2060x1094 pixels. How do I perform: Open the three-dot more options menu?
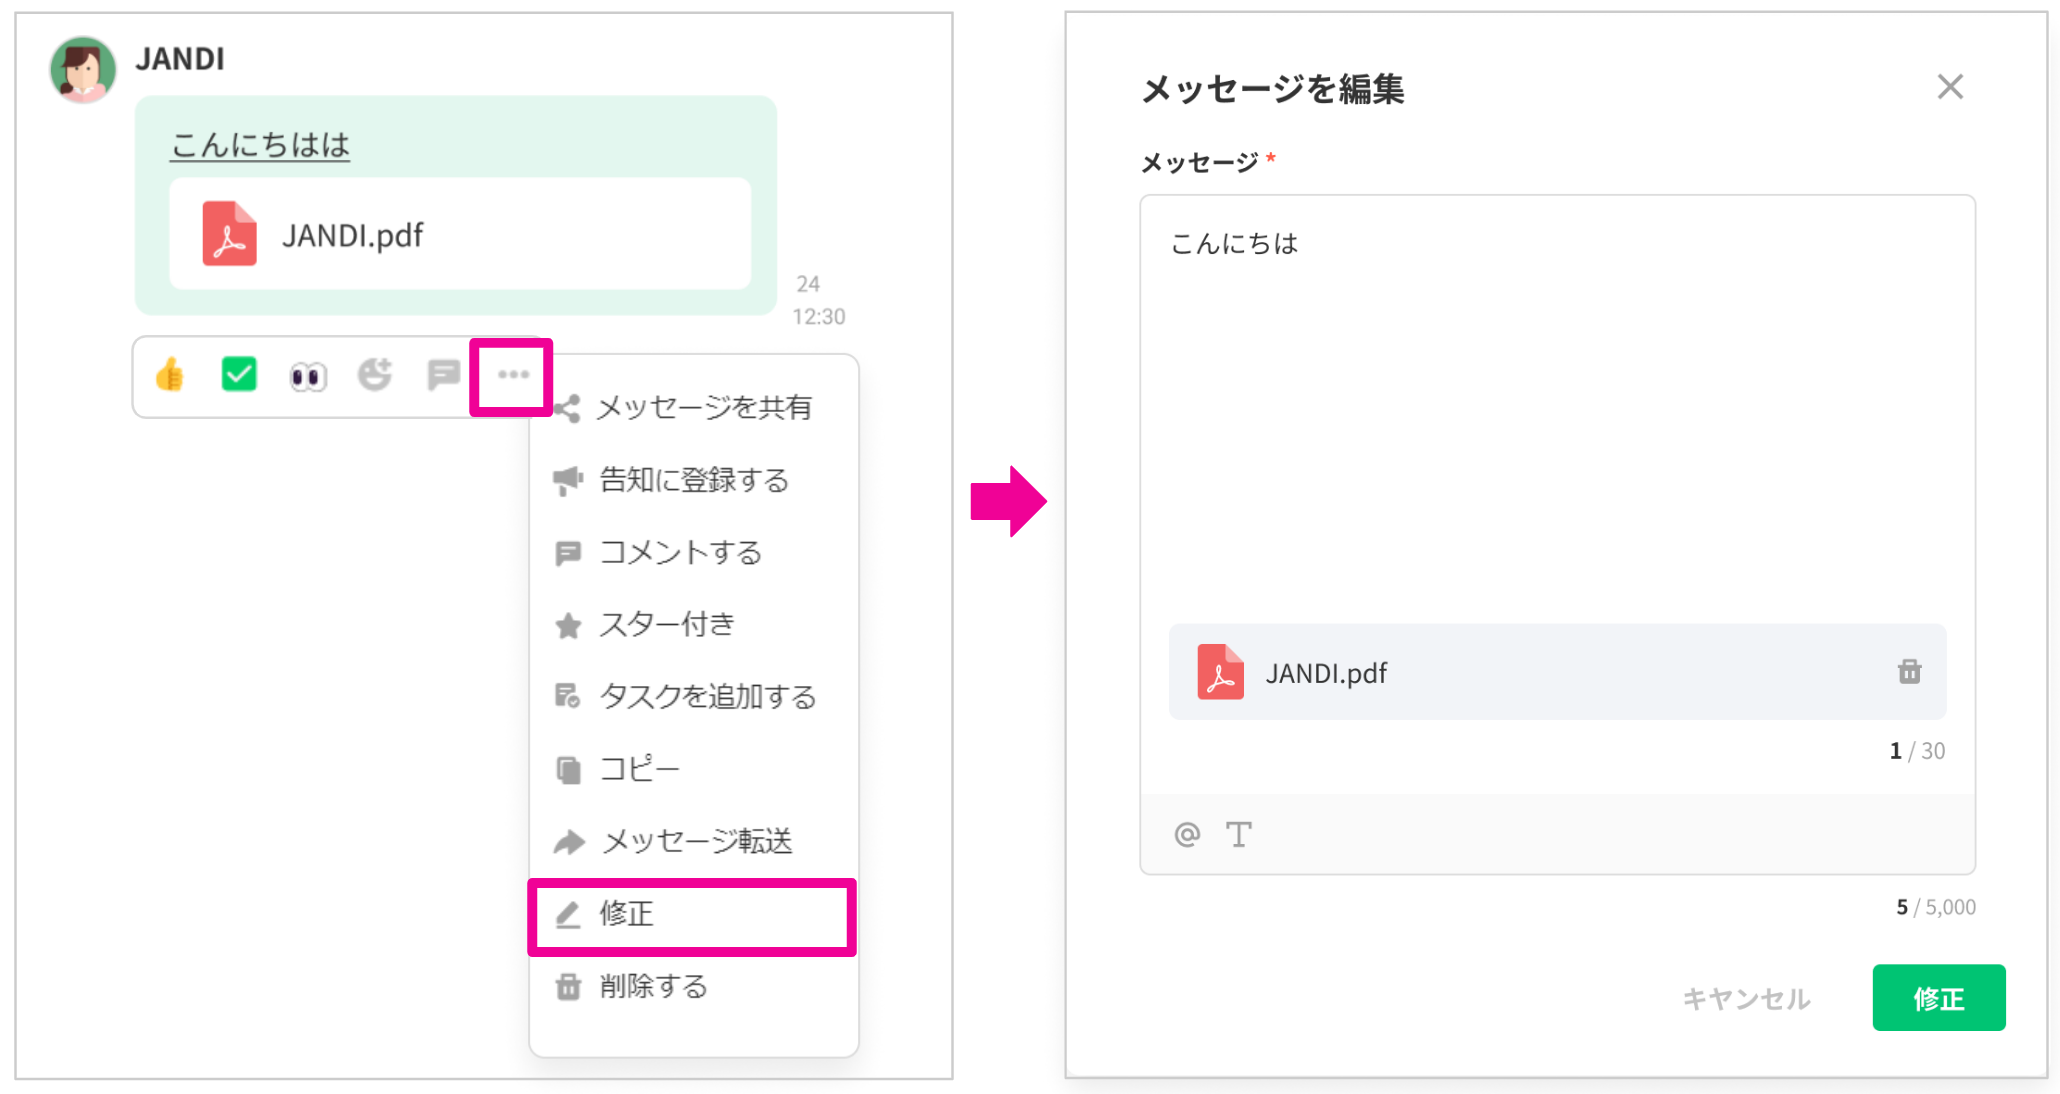point(512,376)
